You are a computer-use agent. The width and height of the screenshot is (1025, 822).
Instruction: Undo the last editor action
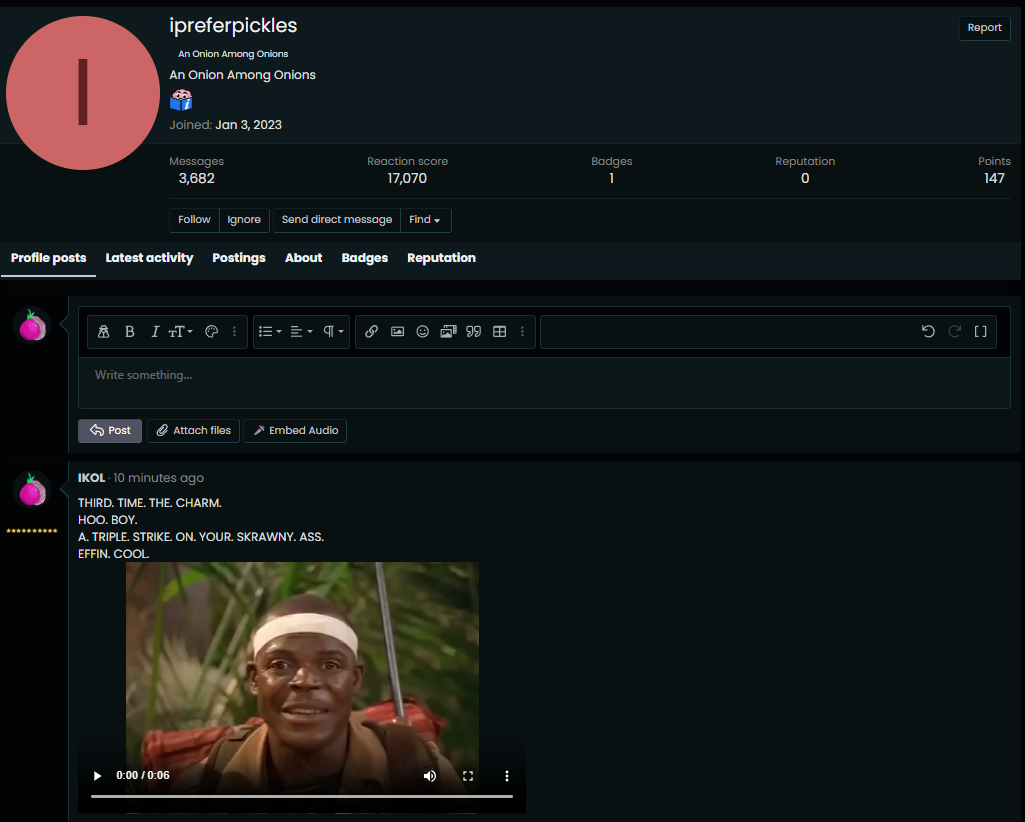click(x=928, y=332)
